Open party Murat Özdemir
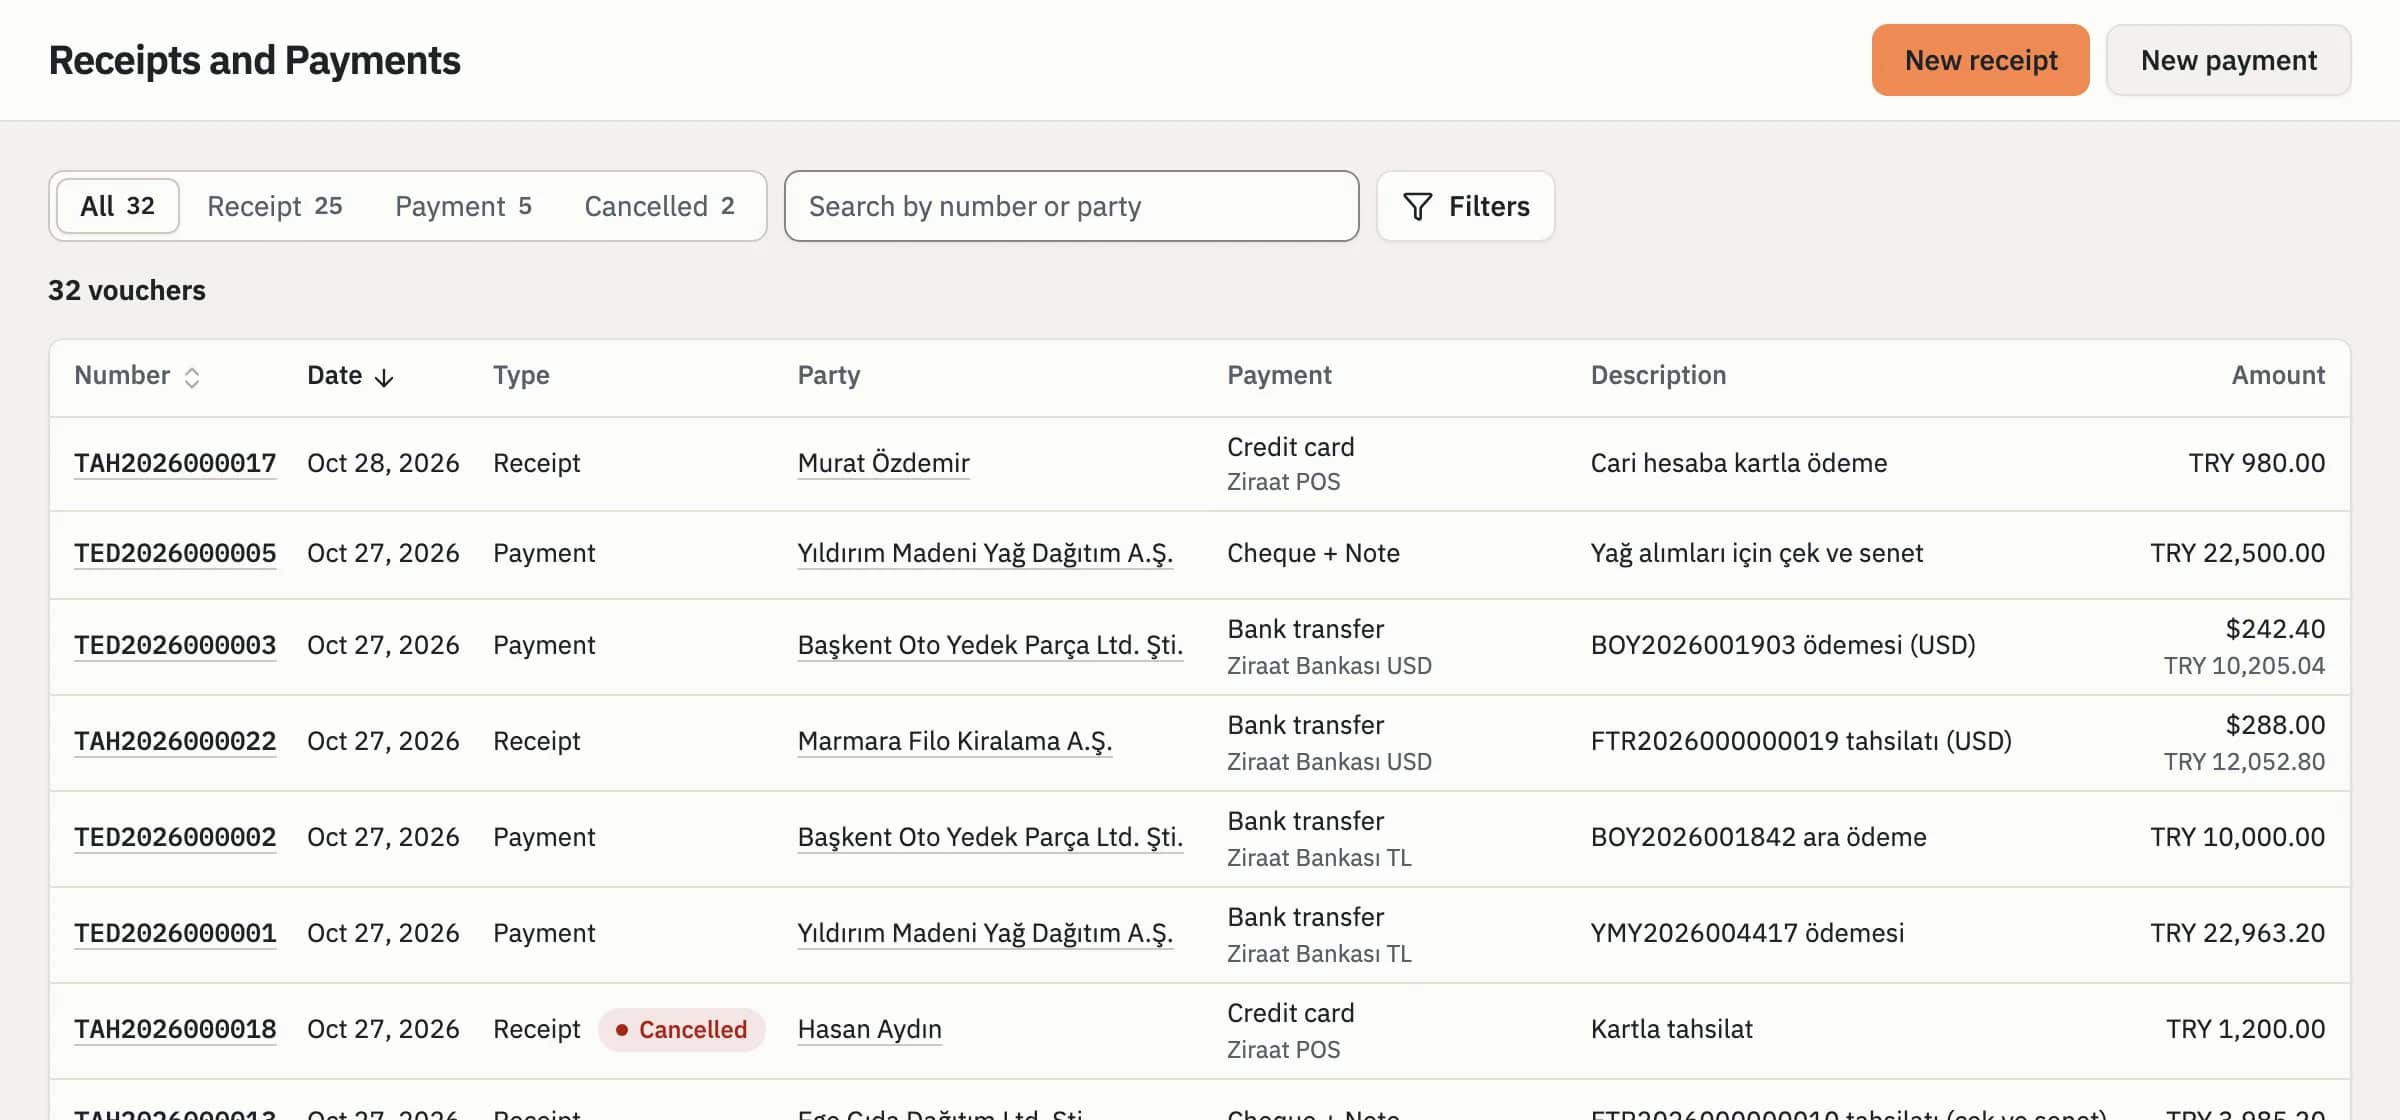Viewport: 2400px width, 1120px height. coord(884,463)
